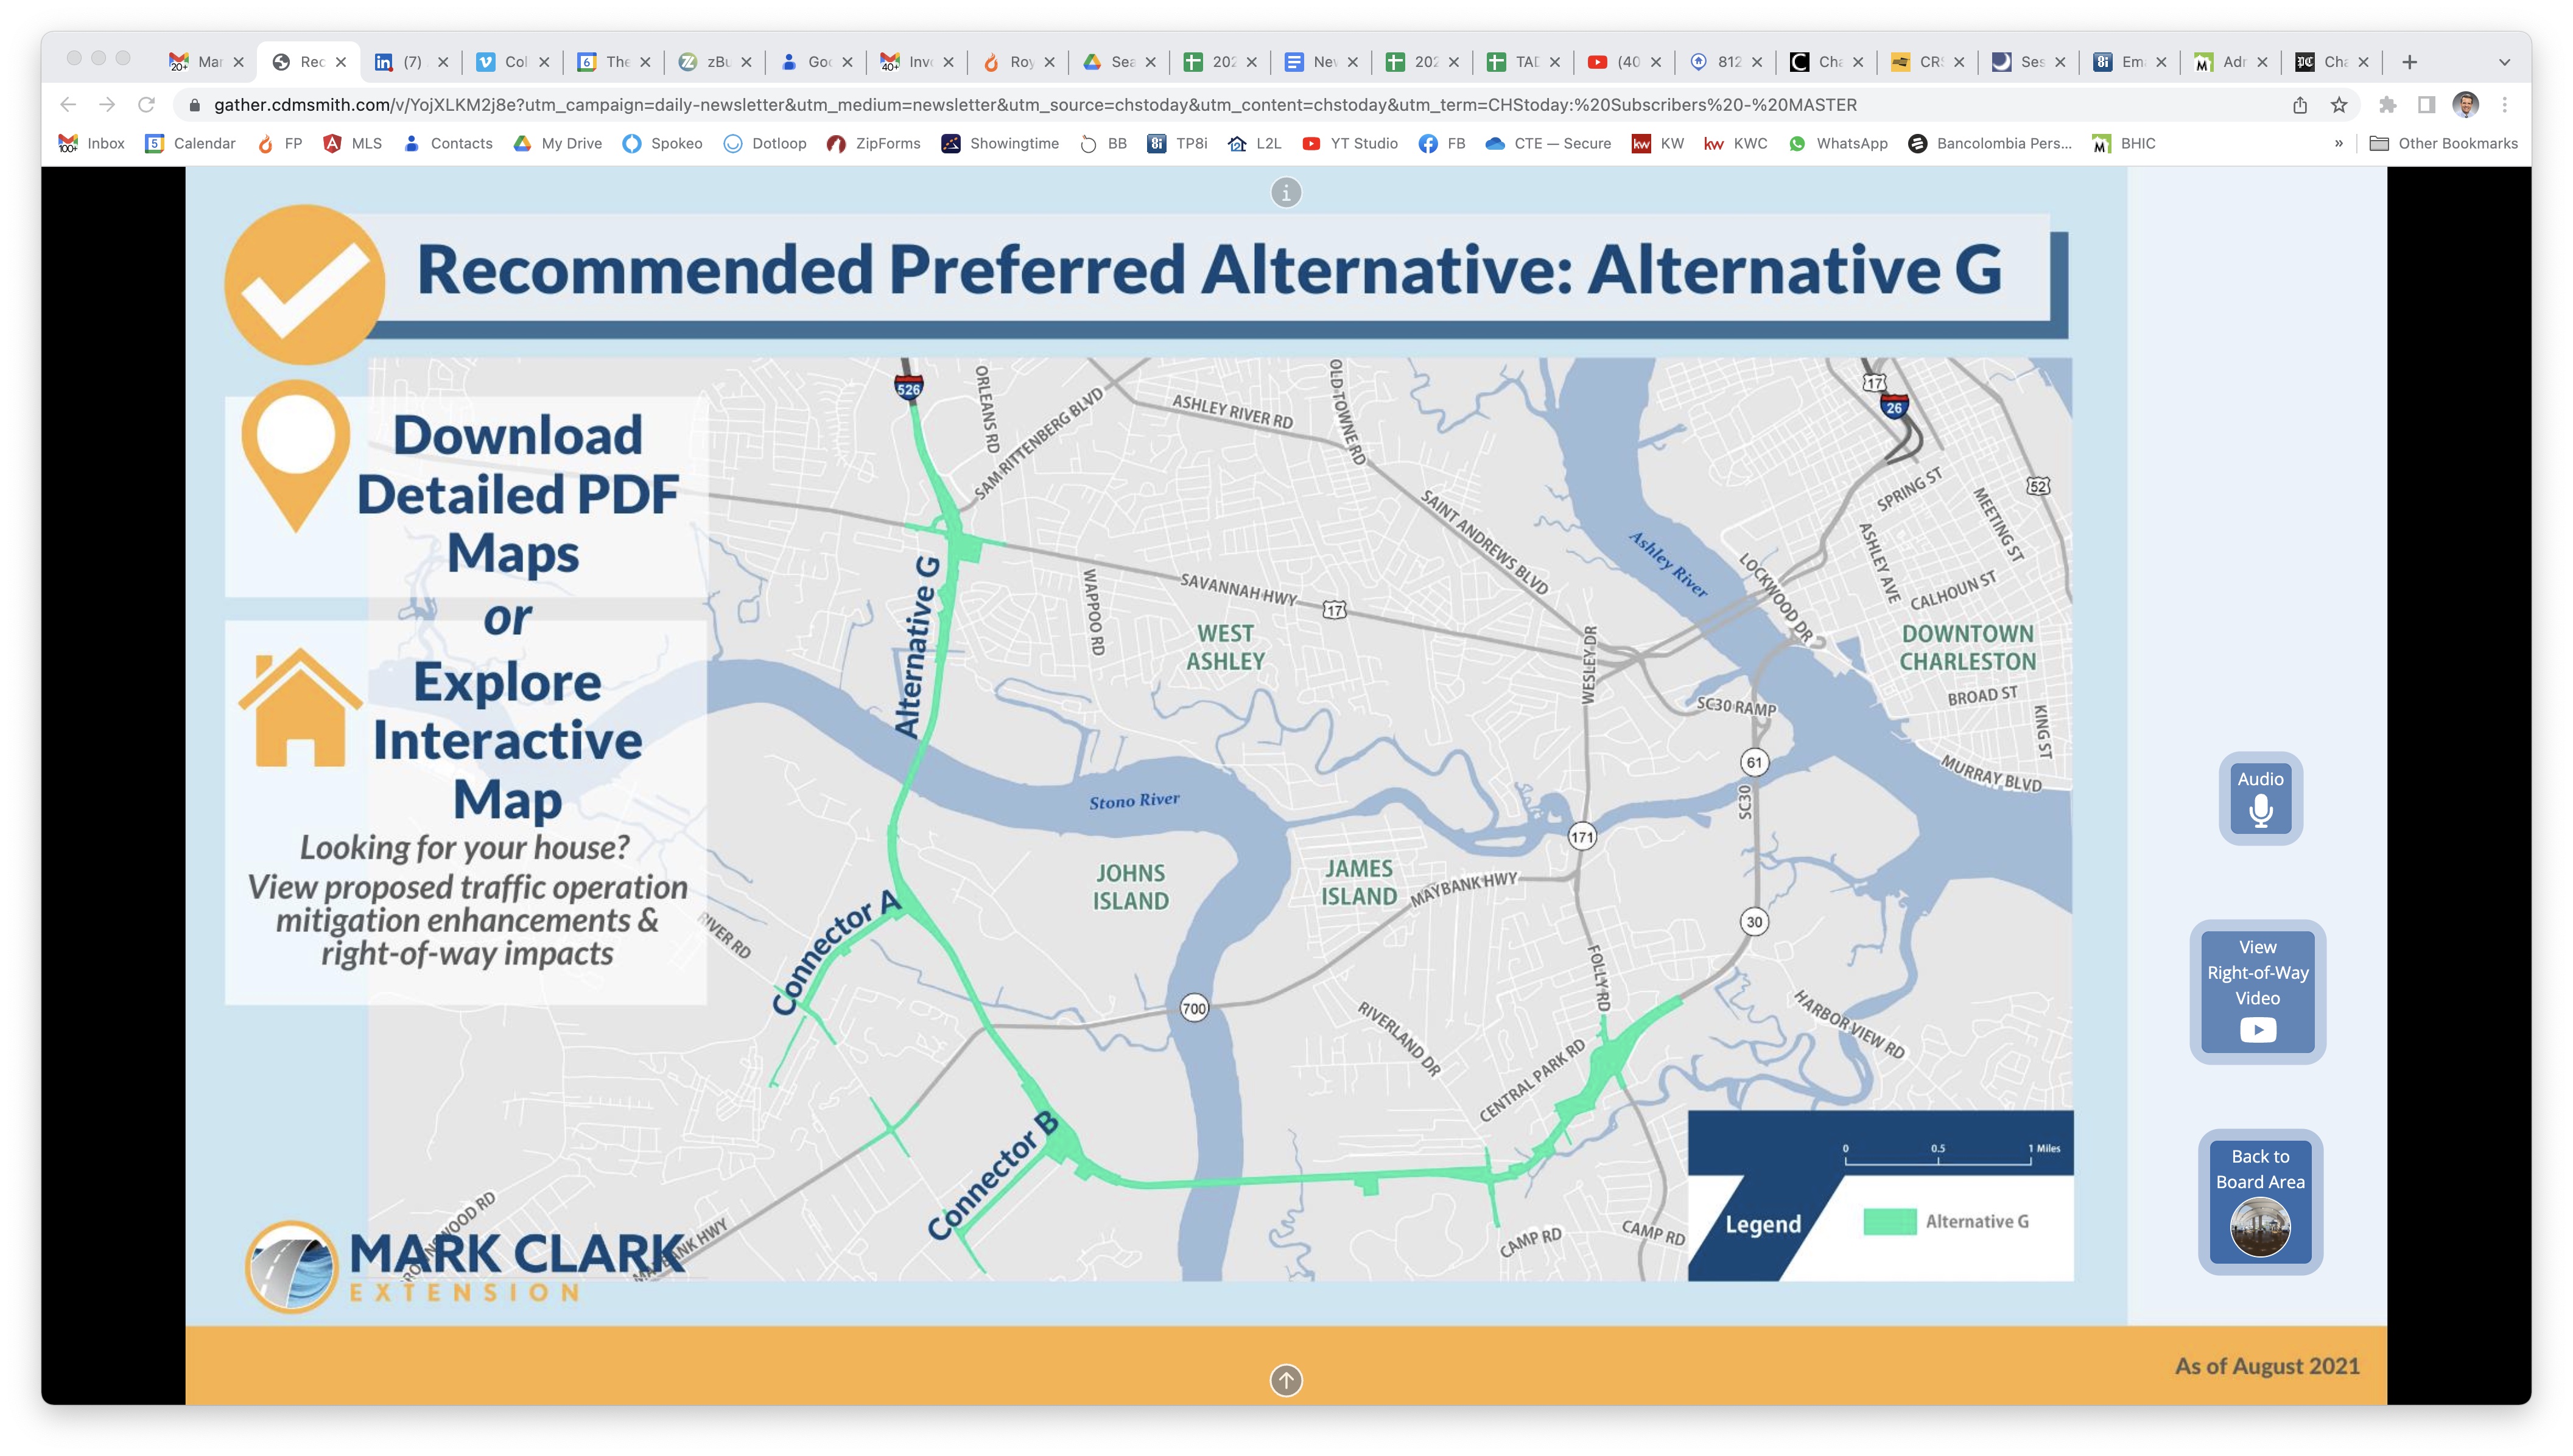
Task: Open the Other Bookmarks folder
Action: [x=2443, y=144]
